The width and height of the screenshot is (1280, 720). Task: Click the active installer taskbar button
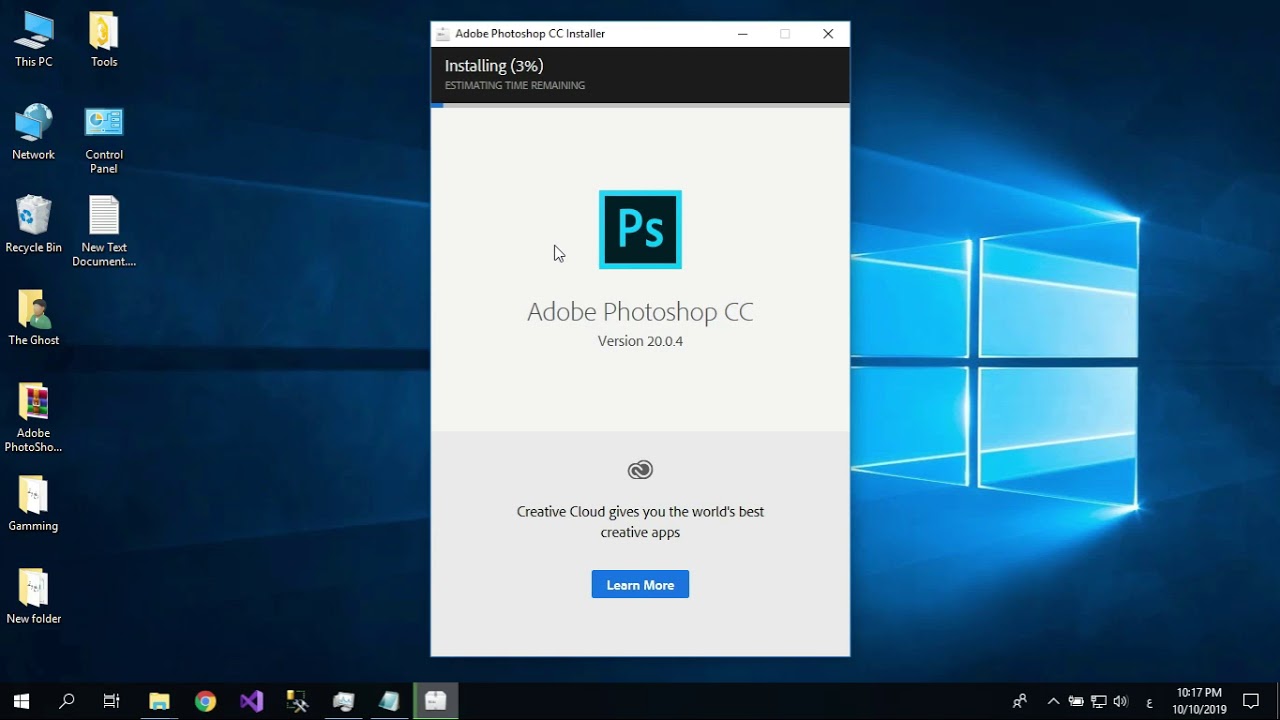(435, 701)
